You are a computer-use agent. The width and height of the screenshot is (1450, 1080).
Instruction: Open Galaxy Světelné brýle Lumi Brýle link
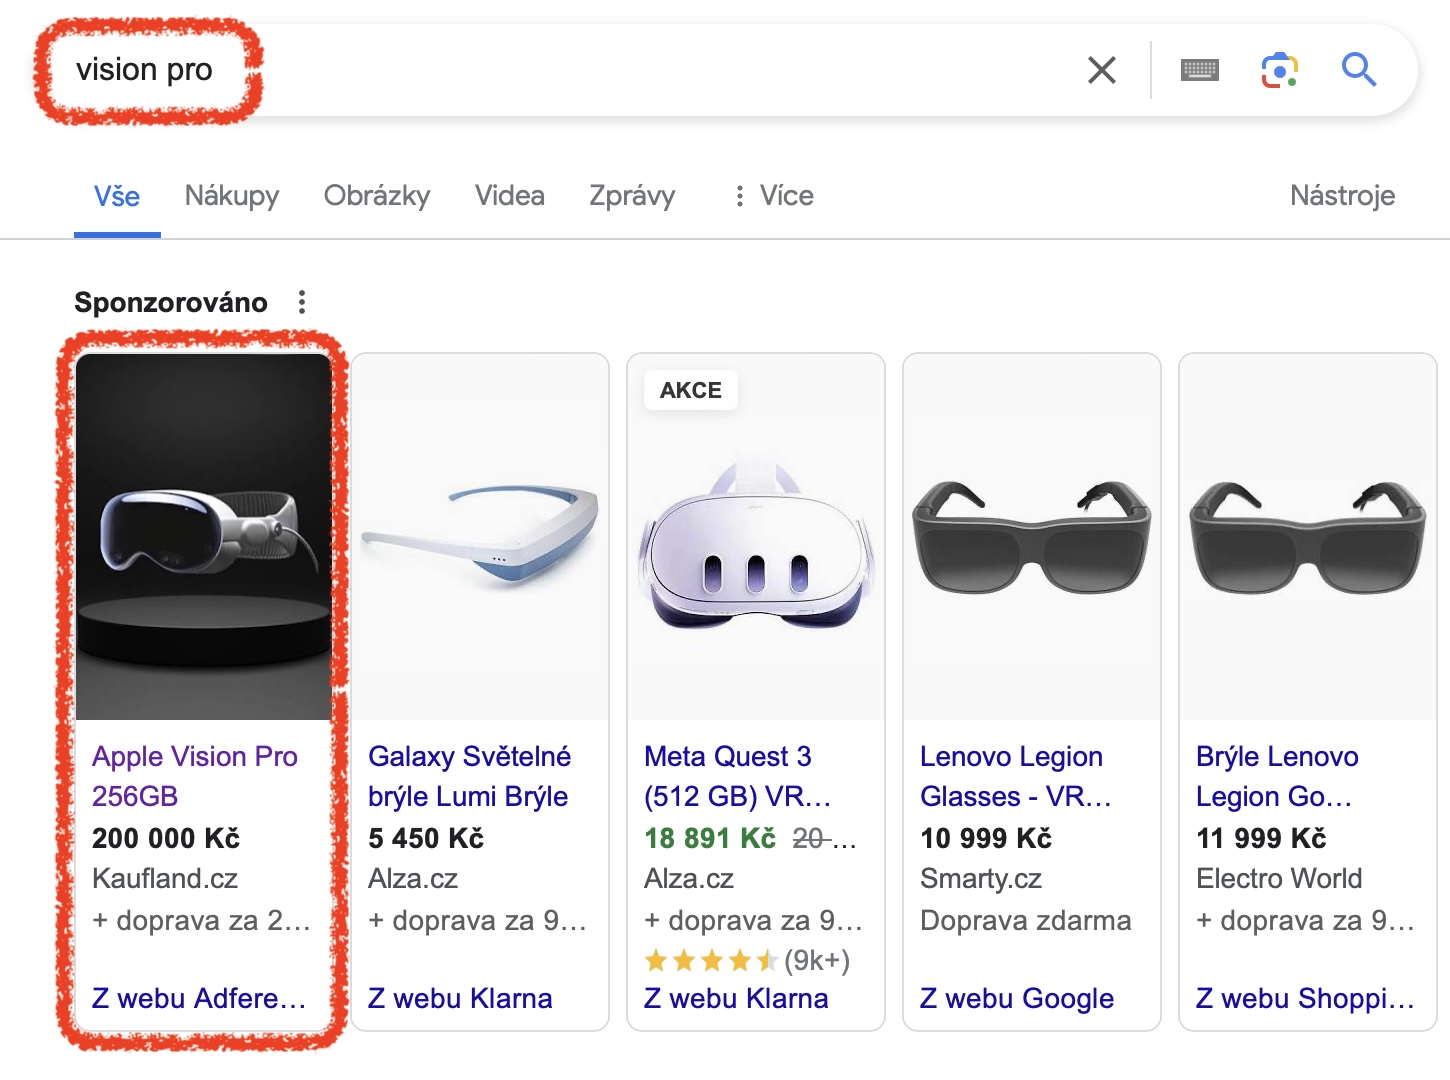(469, 776)
